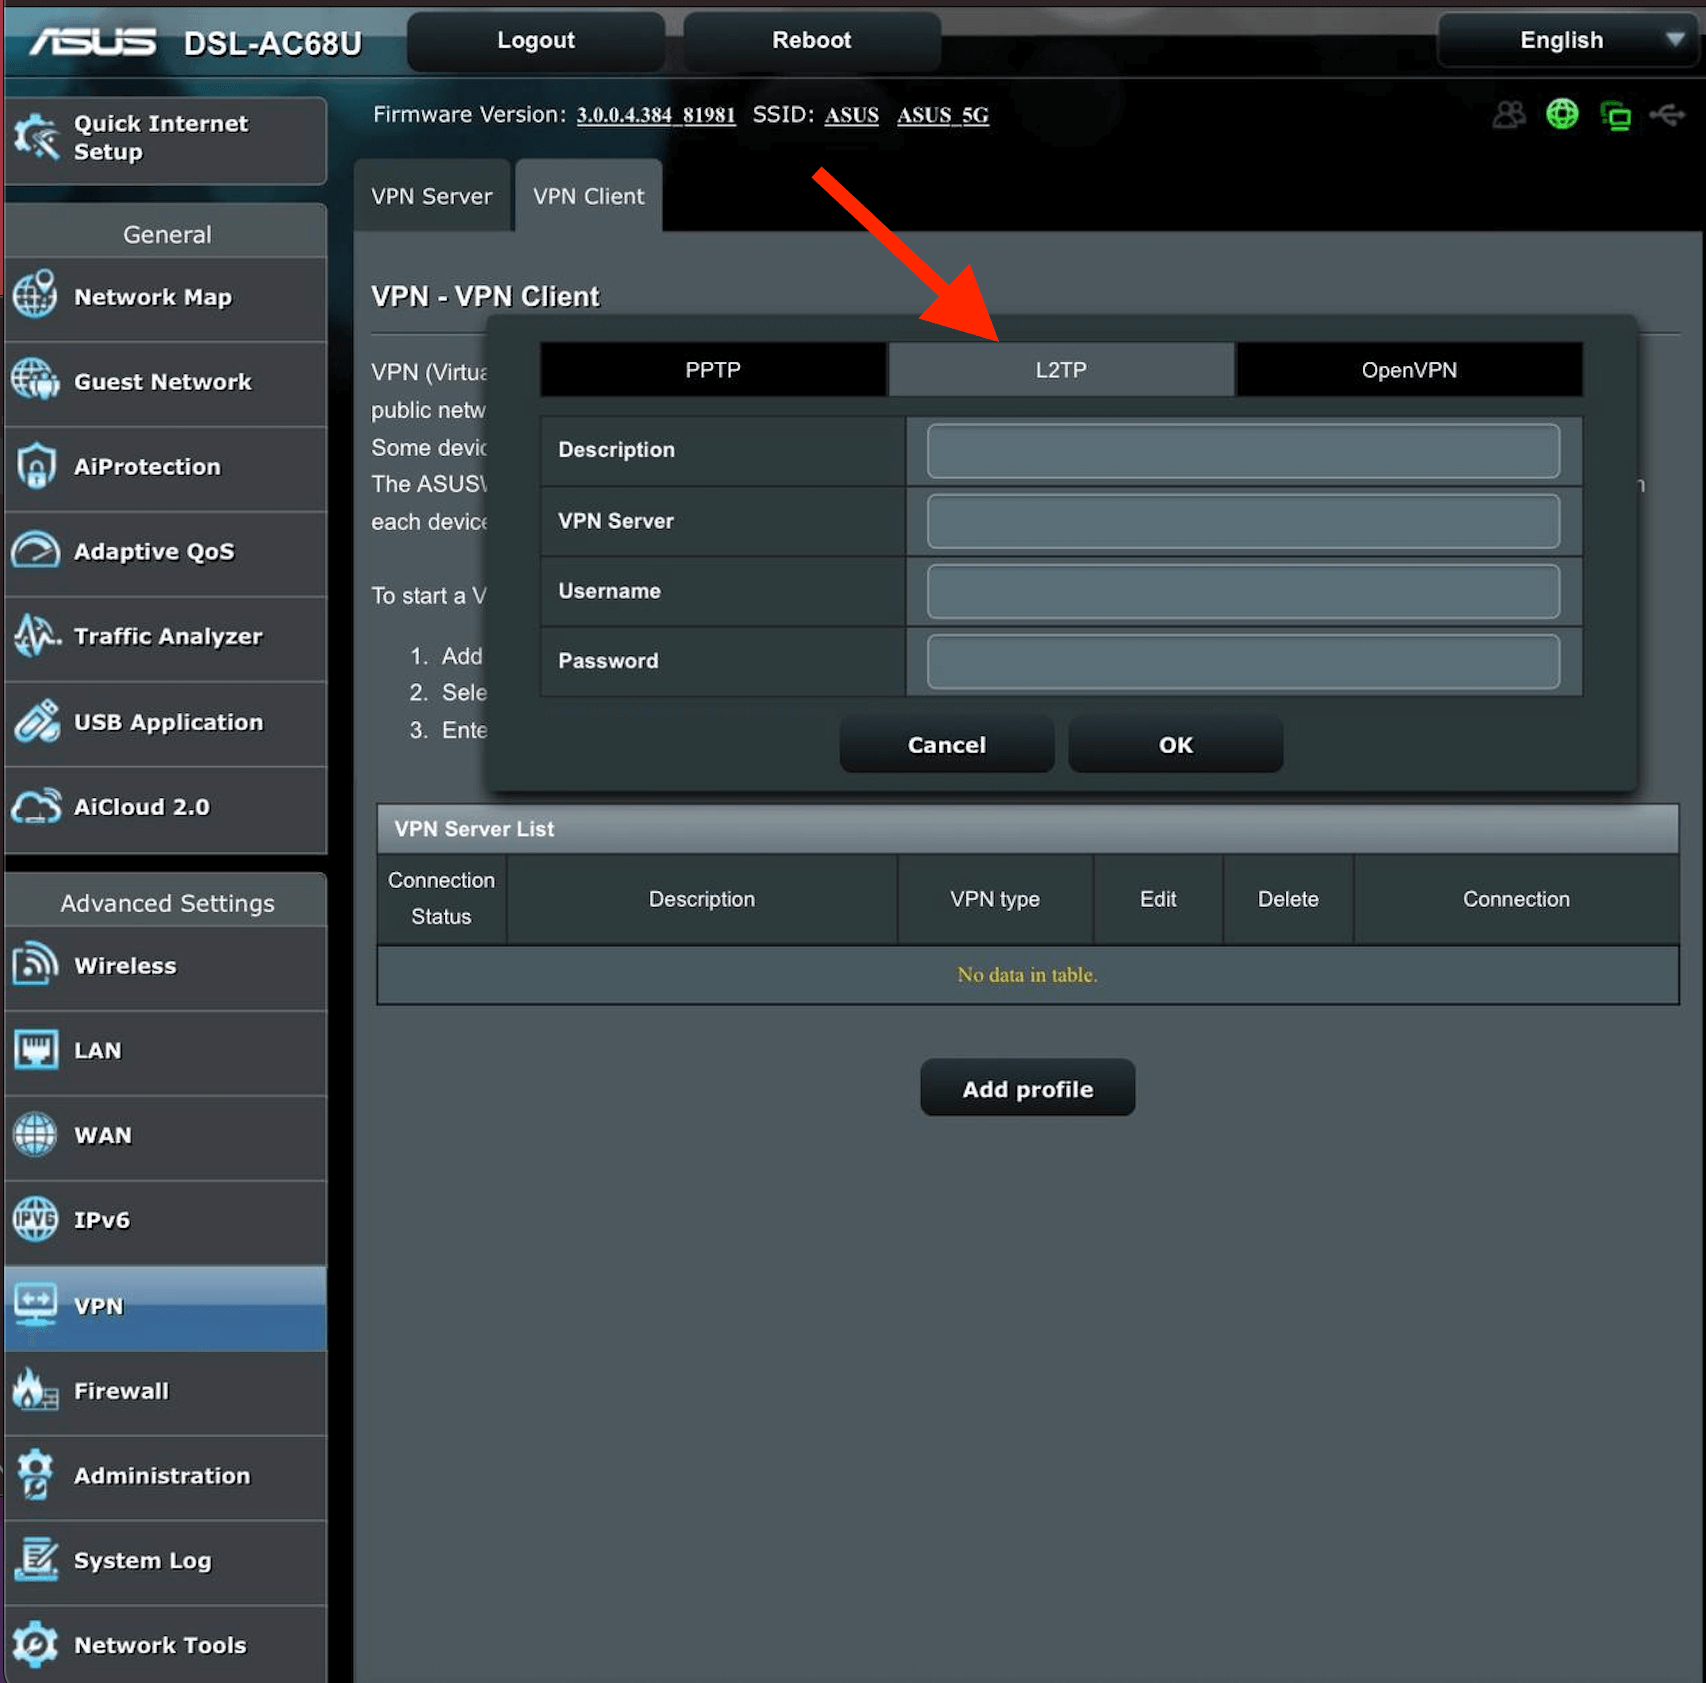Click the Firewall flame icon

point(36,1390)
